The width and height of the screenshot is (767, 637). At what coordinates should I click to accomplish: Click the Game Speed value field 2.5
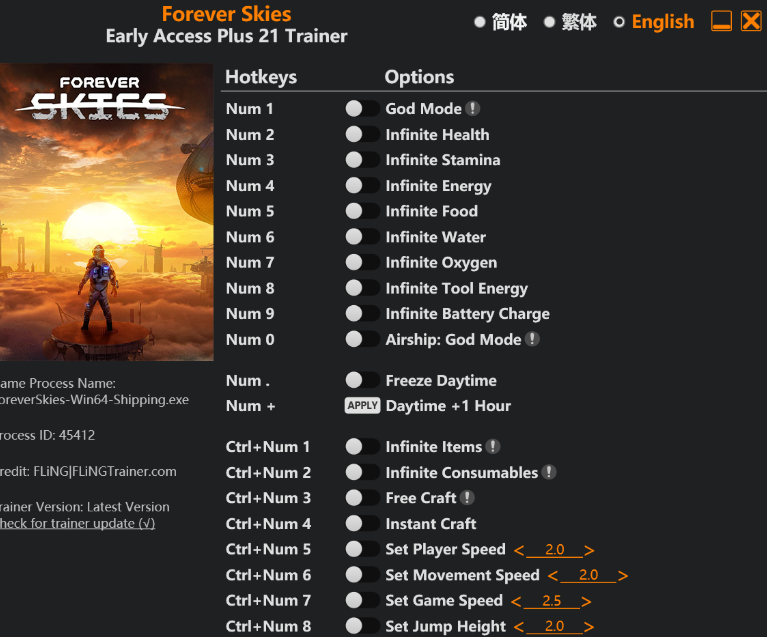tap(551, 600)
